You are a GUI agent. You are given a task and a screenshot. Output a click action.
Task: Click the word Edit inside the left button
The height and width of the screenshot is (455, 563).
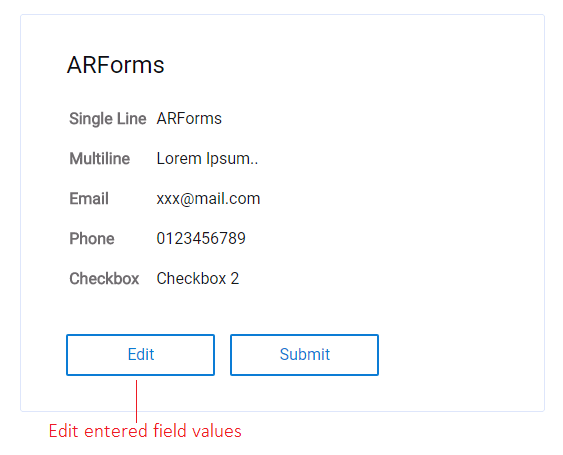click(x=141, y=354)
